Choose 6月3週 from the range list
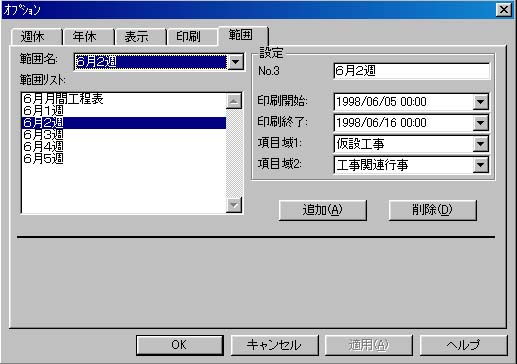 pos(123,135)
